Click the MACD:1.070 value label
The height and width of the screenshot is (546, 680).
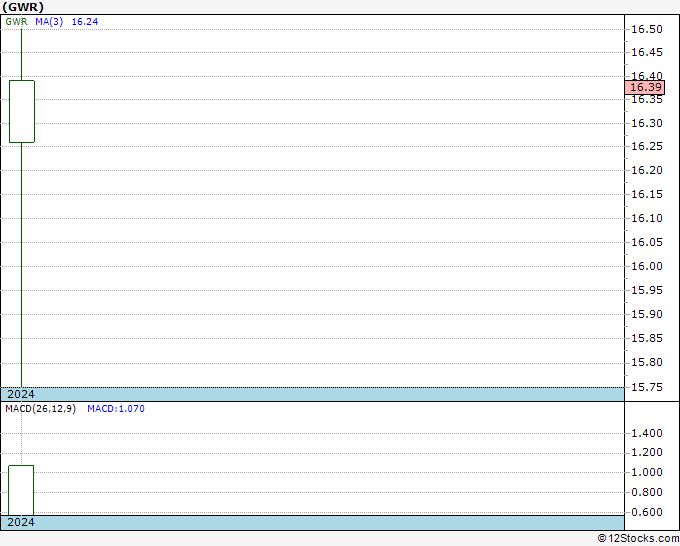tap(116, 409)
